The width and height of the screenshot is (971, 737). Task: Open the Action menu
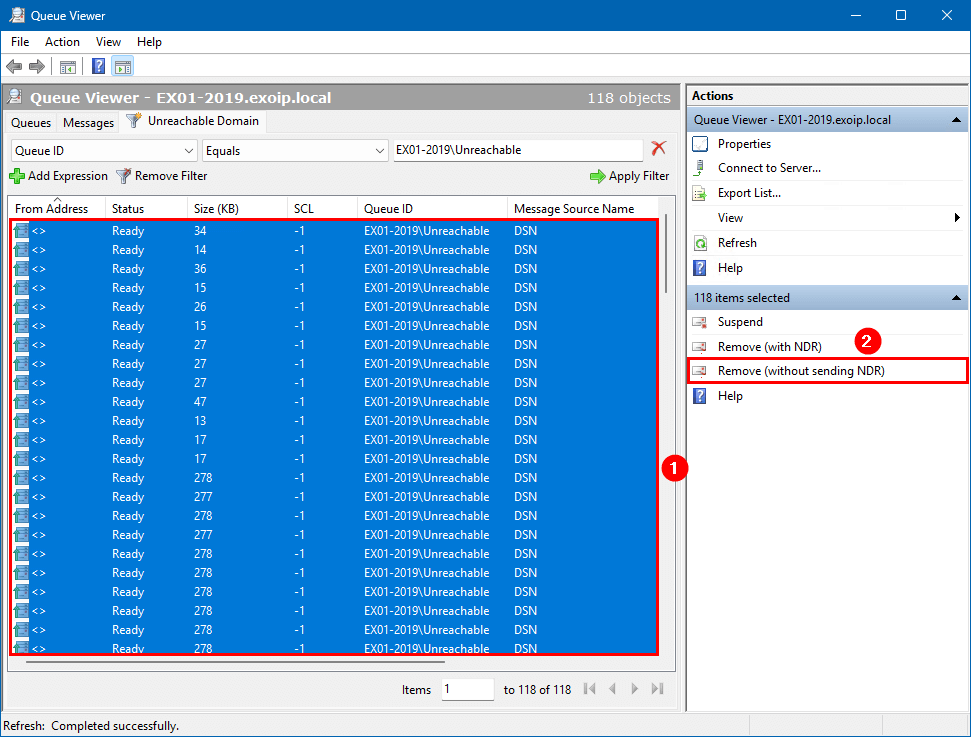tap(62, 42)
